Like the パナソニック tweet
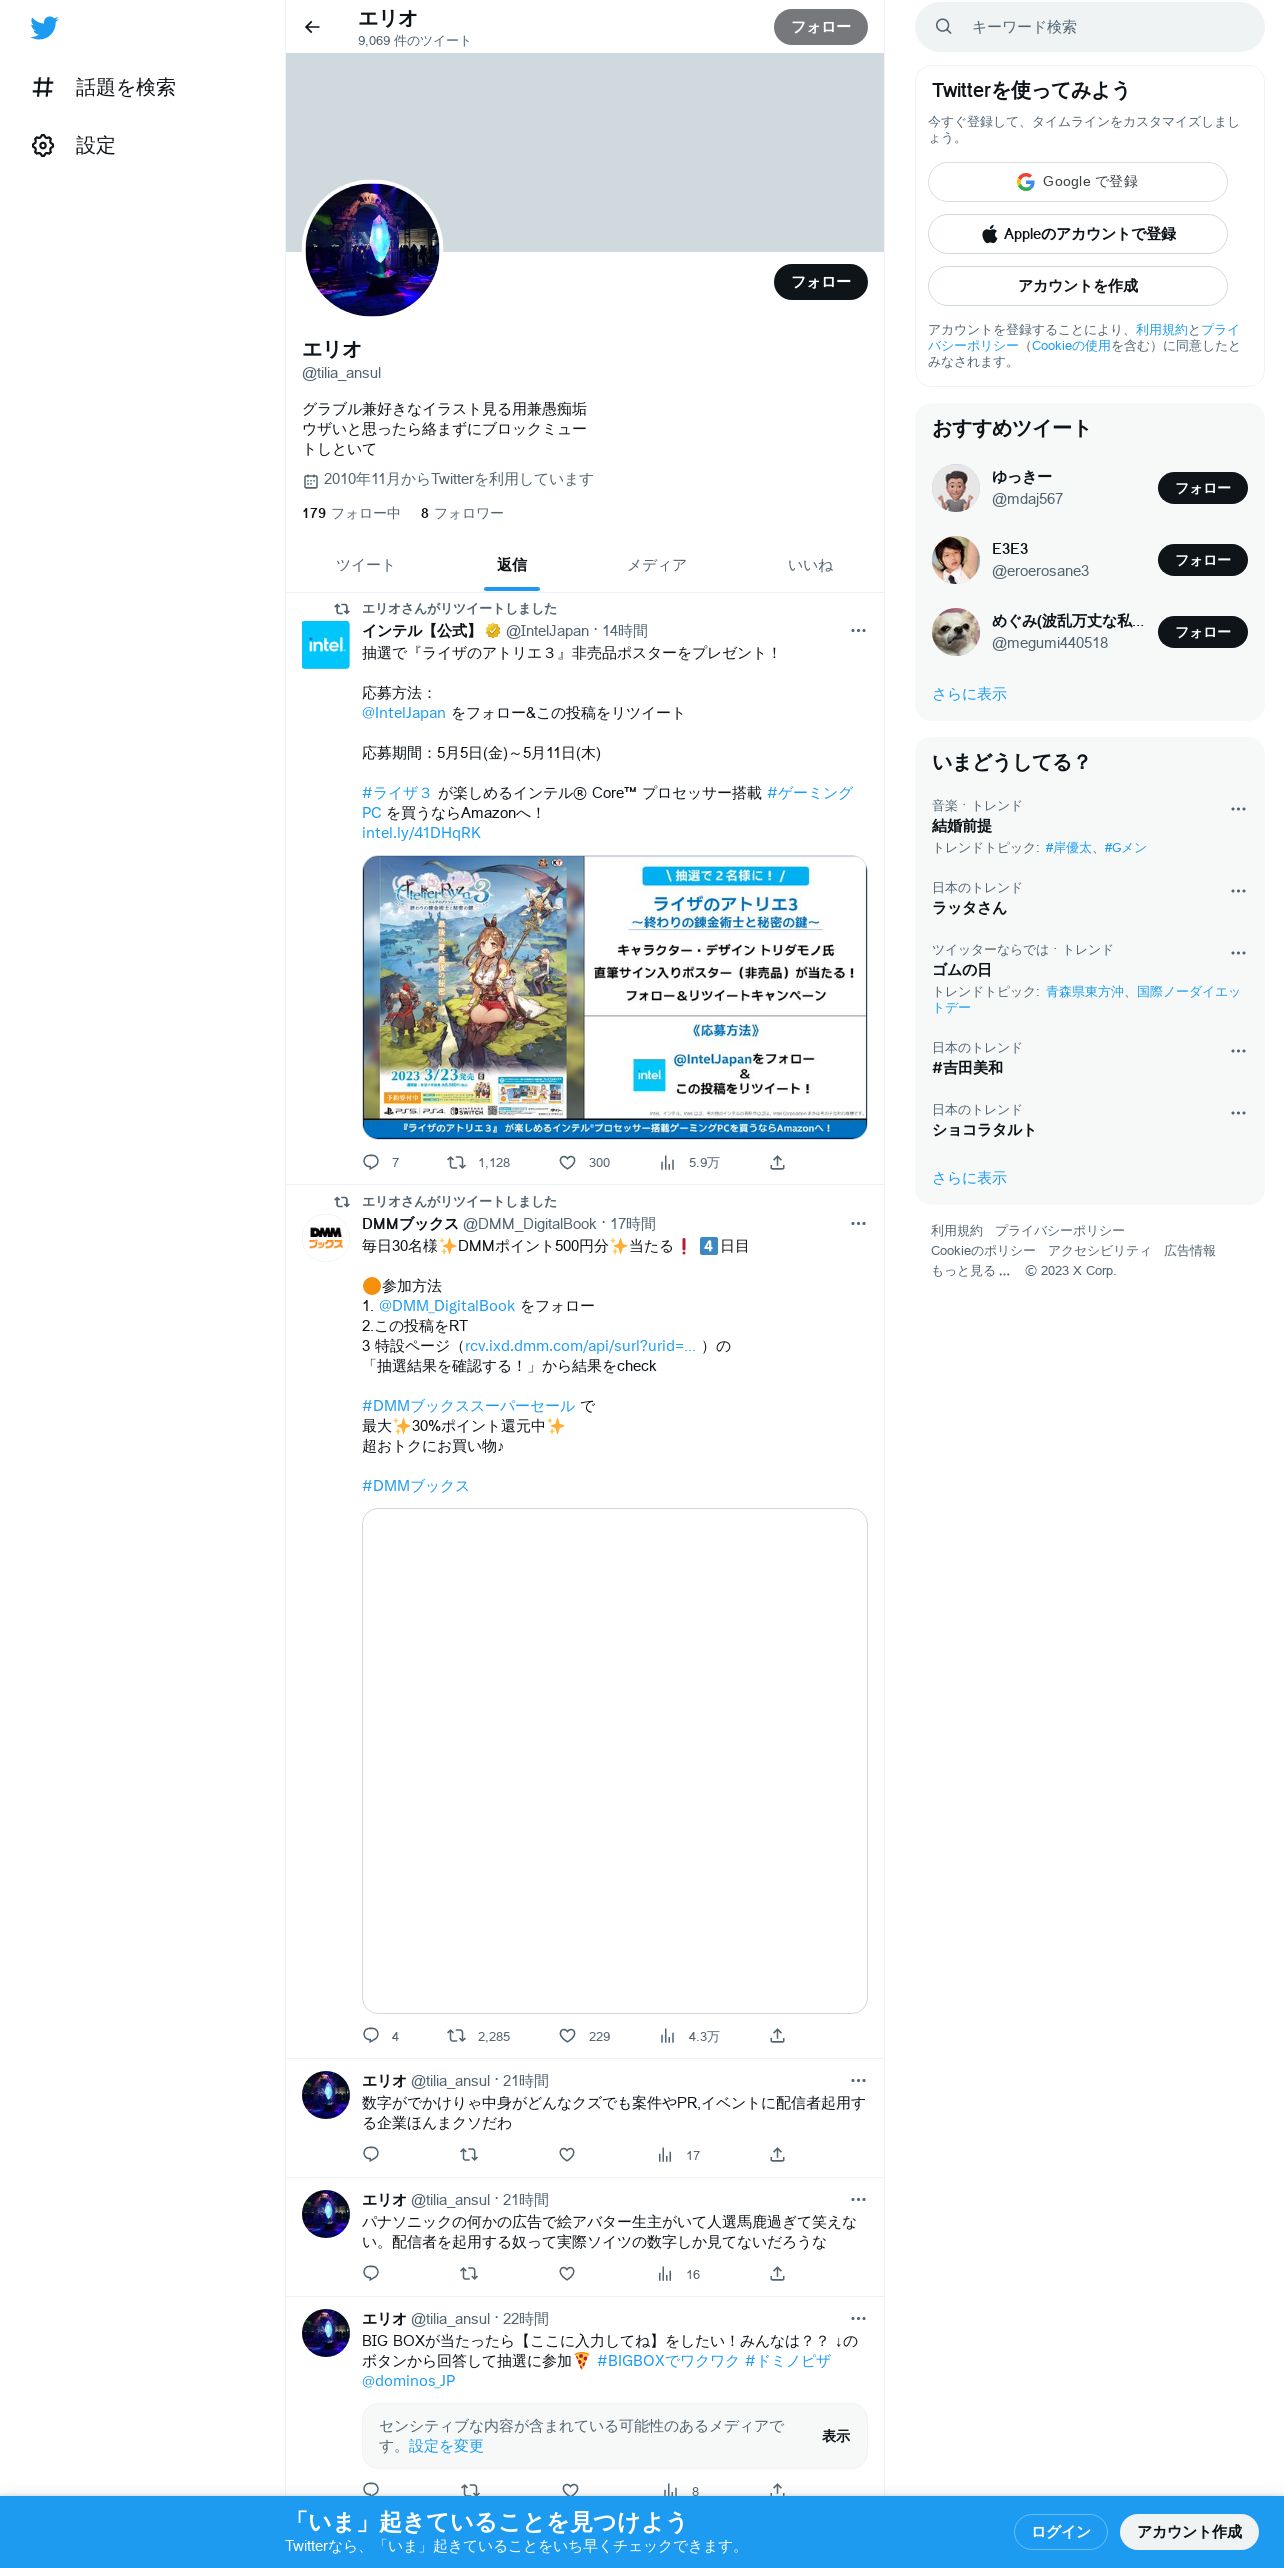1284x2568 pixels. click(x=567, y=2273)
